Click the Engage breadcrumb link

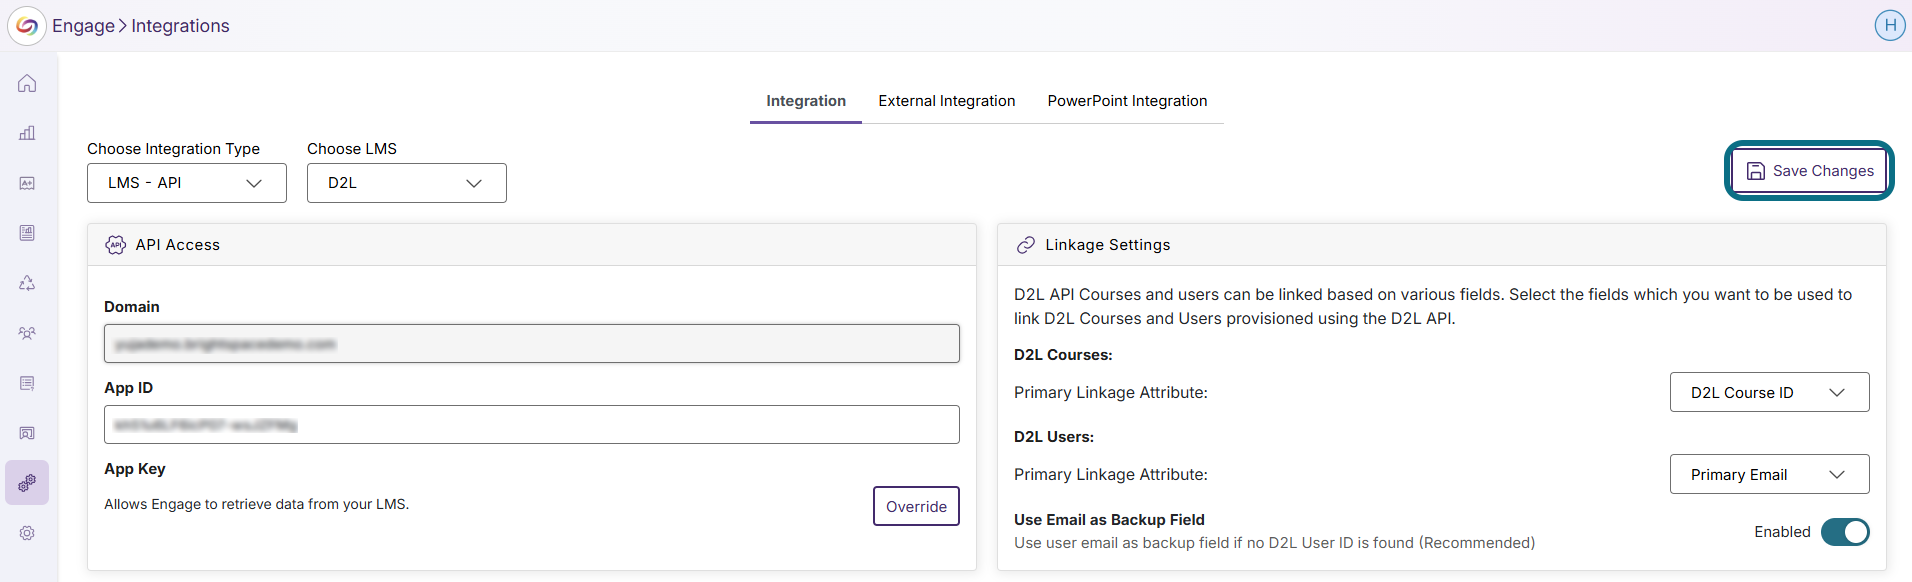click(x=83, y=26)
